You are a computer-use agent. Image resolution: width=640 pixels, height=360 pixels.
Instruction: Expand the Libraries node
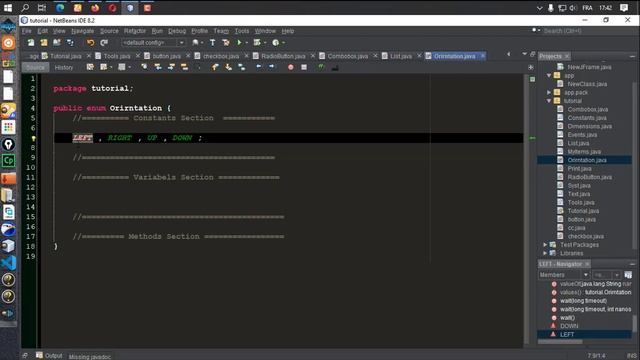pos(545,253)
